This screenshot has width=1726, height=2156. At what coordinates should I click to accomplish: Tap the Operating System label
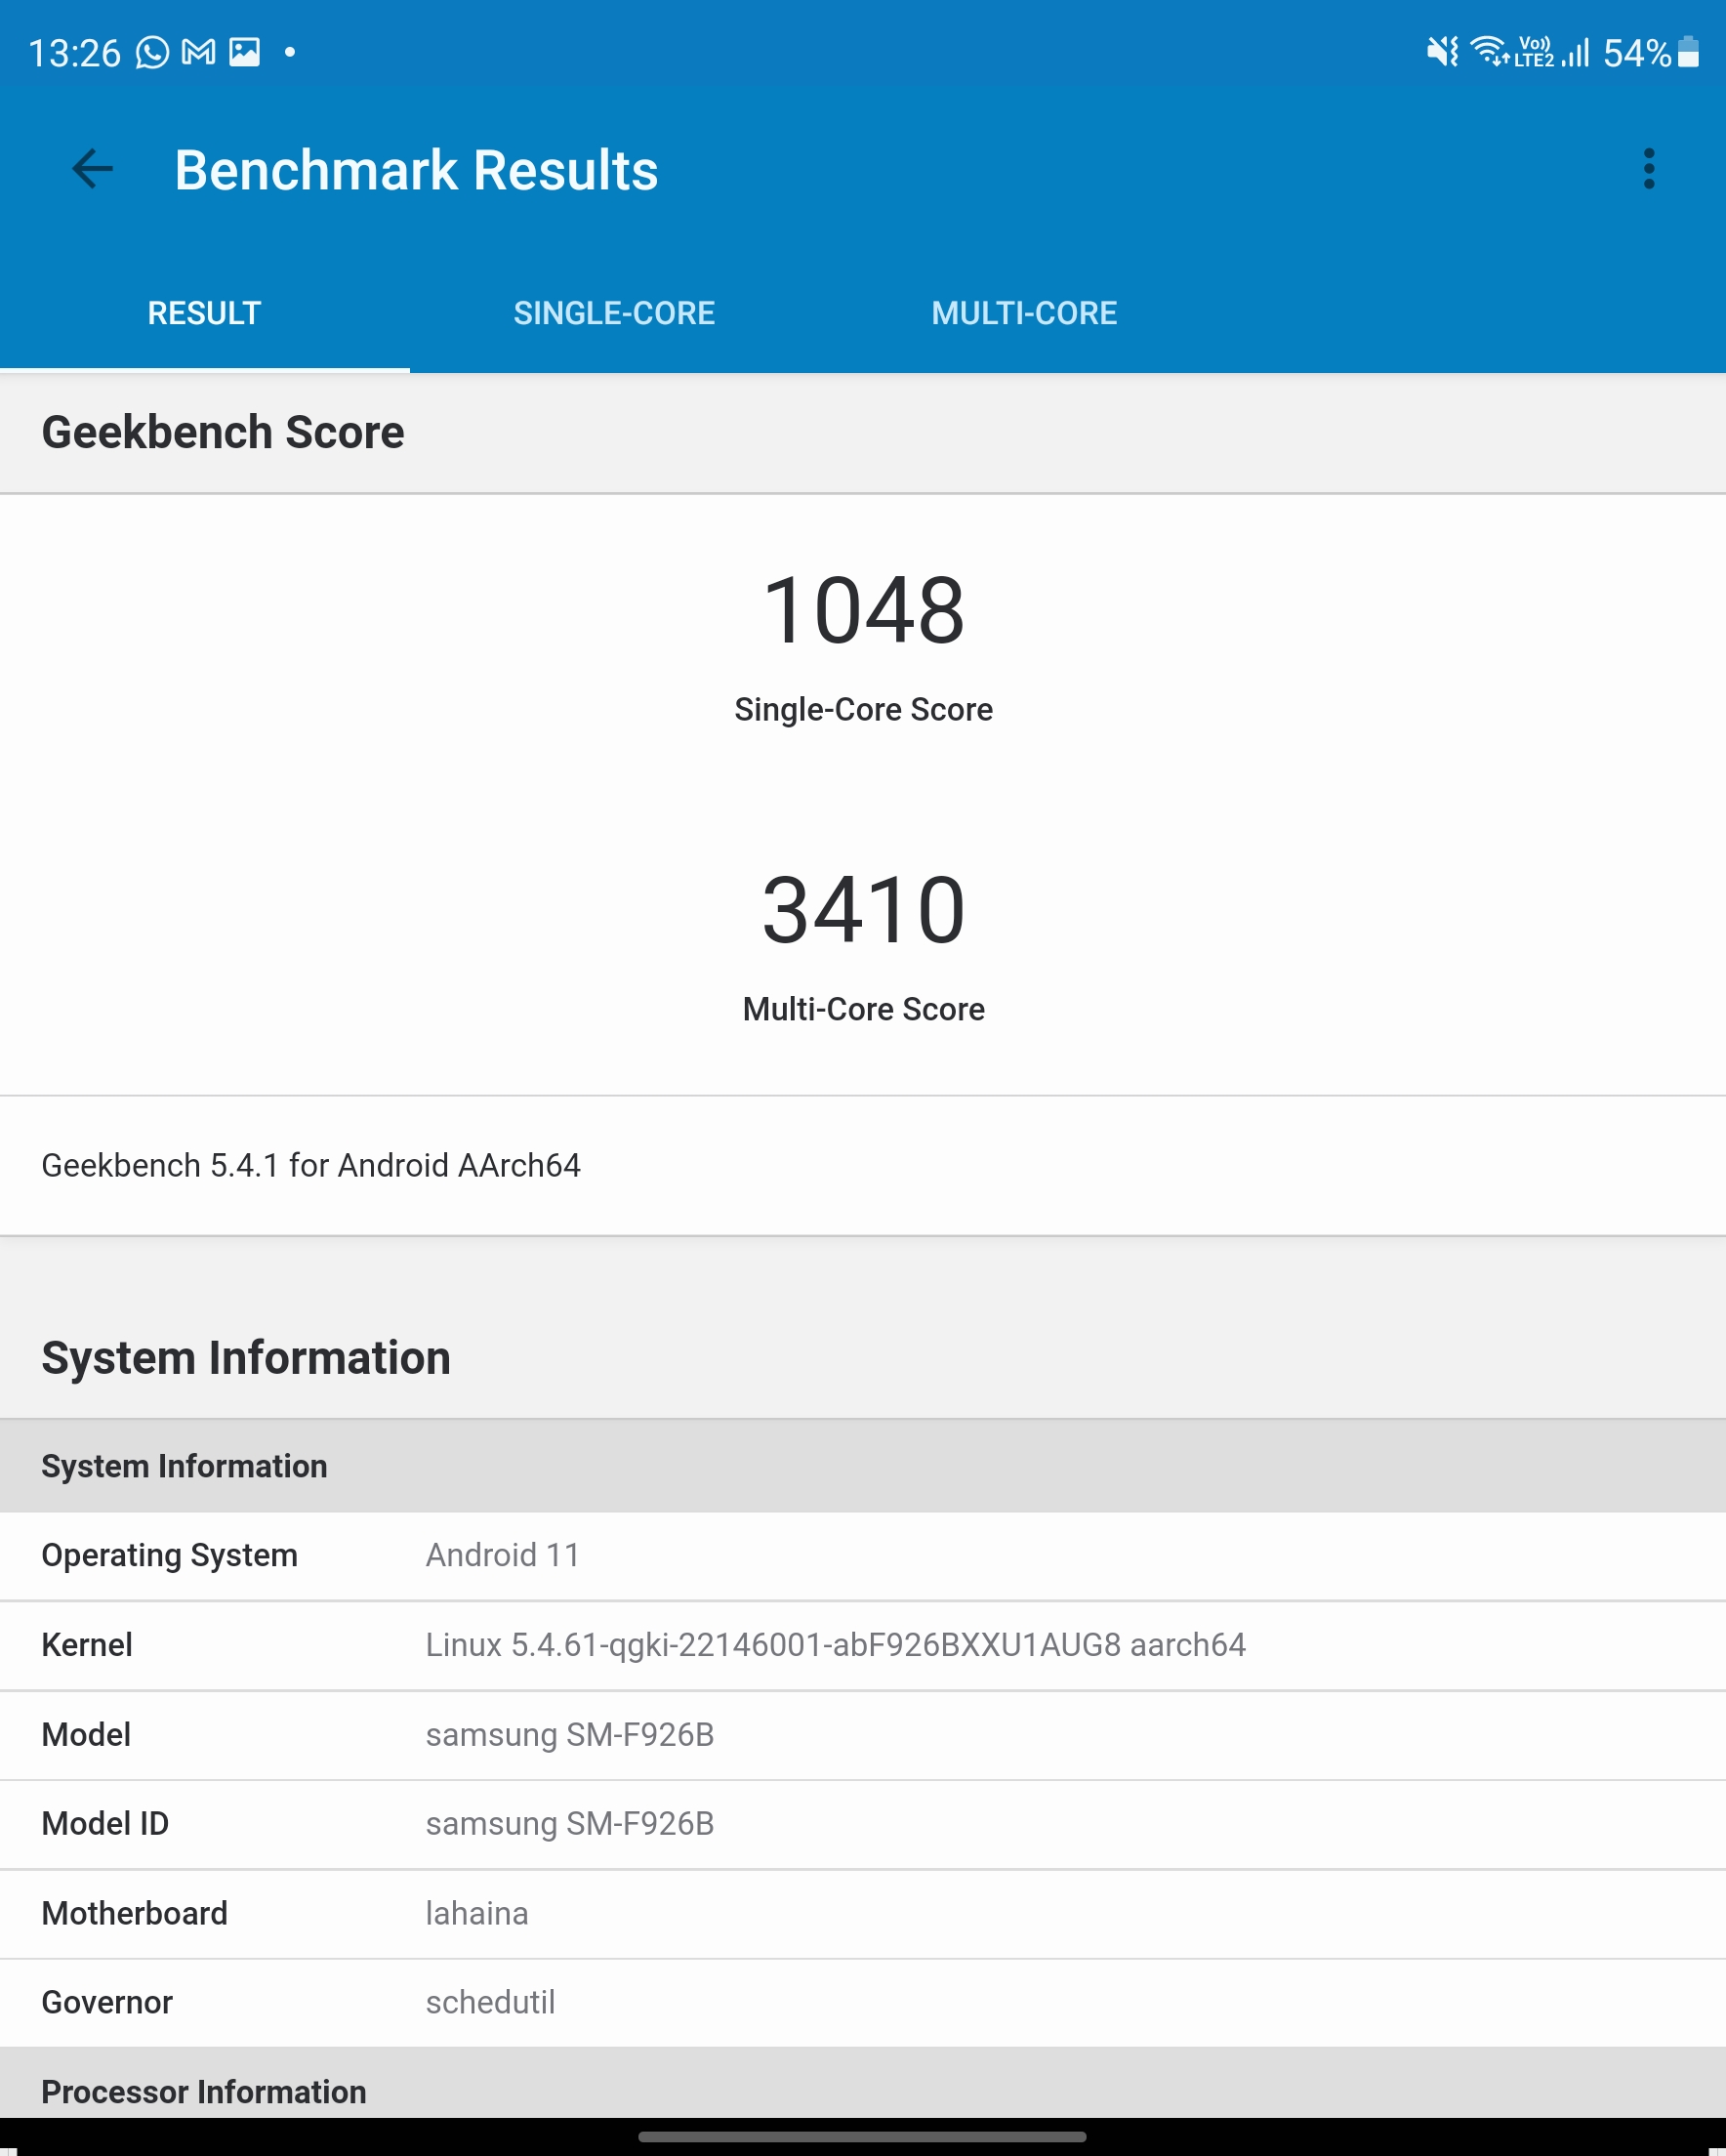pyautogui.click(x=170, y=1555)
